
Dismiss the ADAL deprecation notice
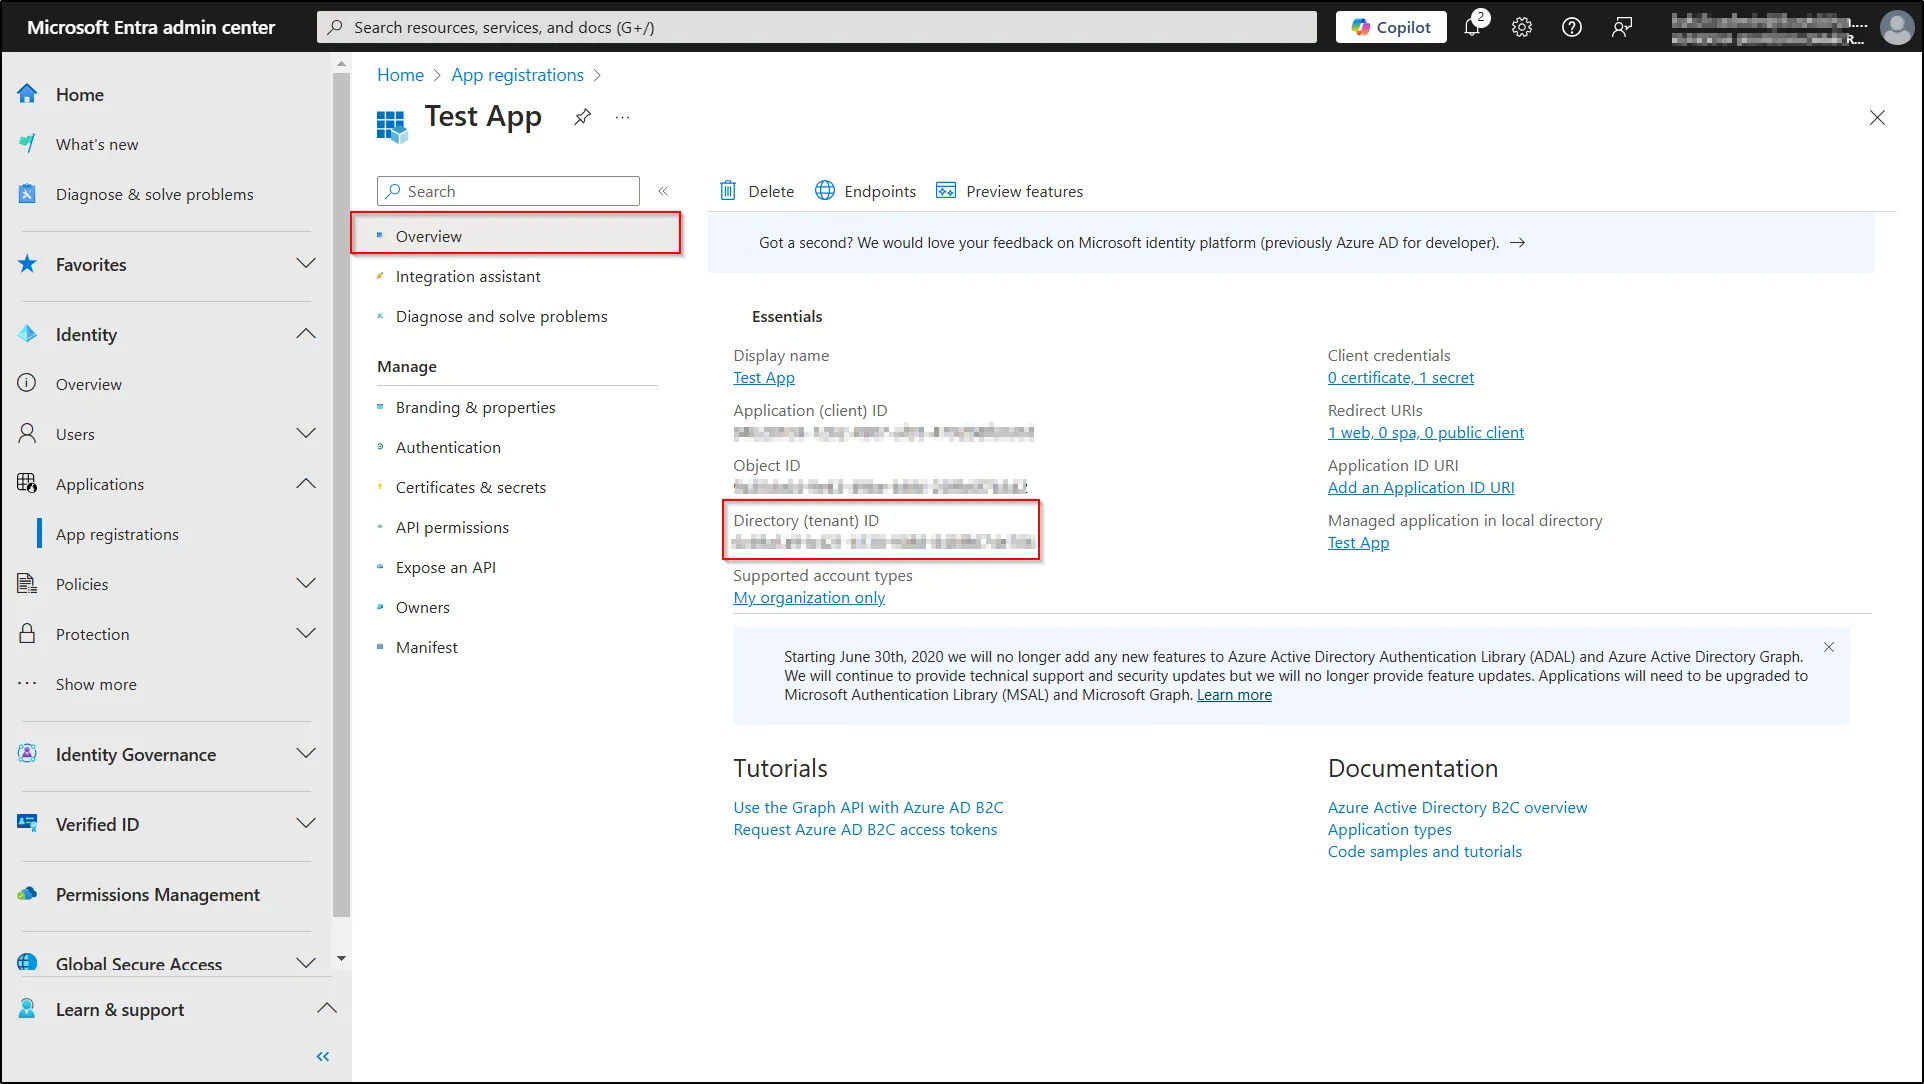tap(1830, 648)
